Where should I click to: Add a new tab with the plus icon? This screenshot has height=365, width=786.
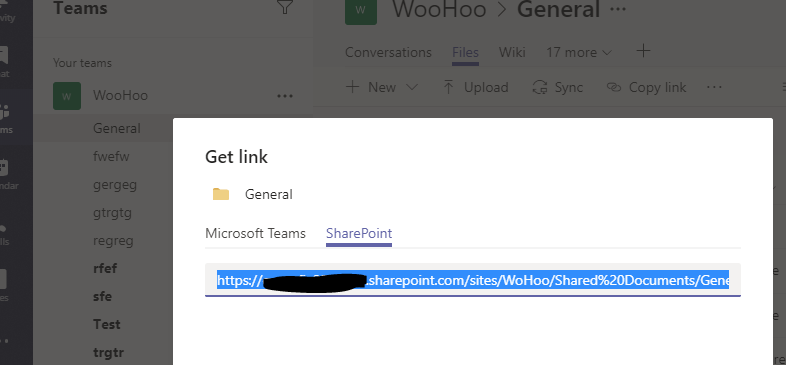(643, 51)
